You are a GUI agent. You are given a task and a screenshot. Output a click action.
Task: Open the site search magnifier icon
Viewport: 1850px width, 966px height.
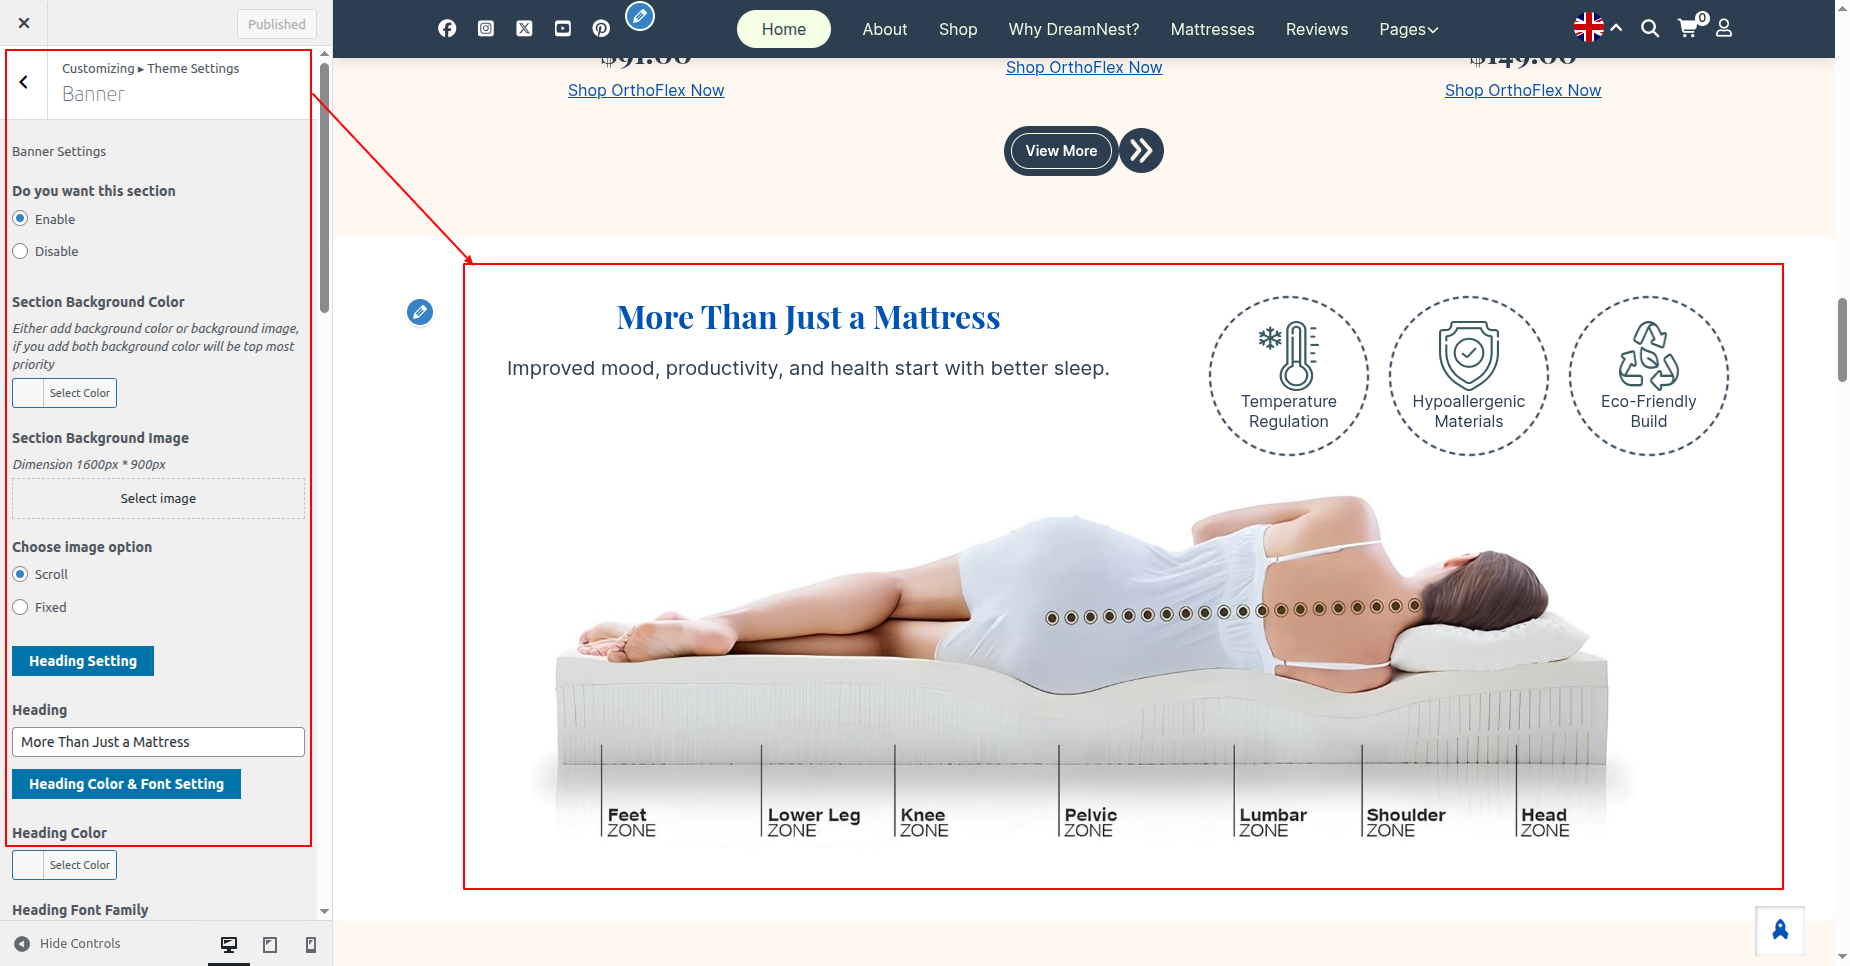click(x=1650, y=29)
